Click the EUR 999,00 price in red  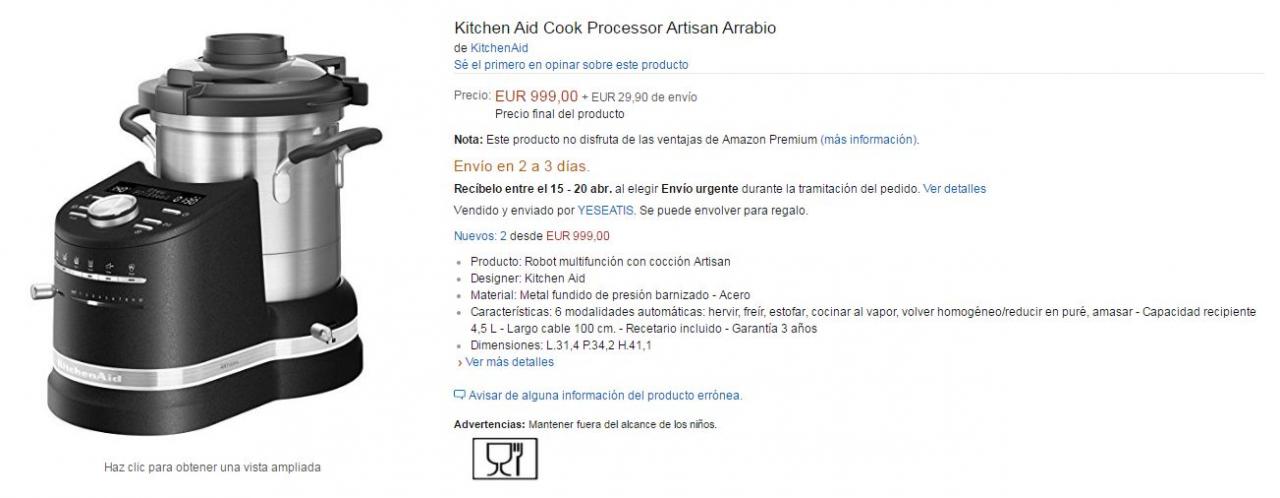[x=536, y=97]
